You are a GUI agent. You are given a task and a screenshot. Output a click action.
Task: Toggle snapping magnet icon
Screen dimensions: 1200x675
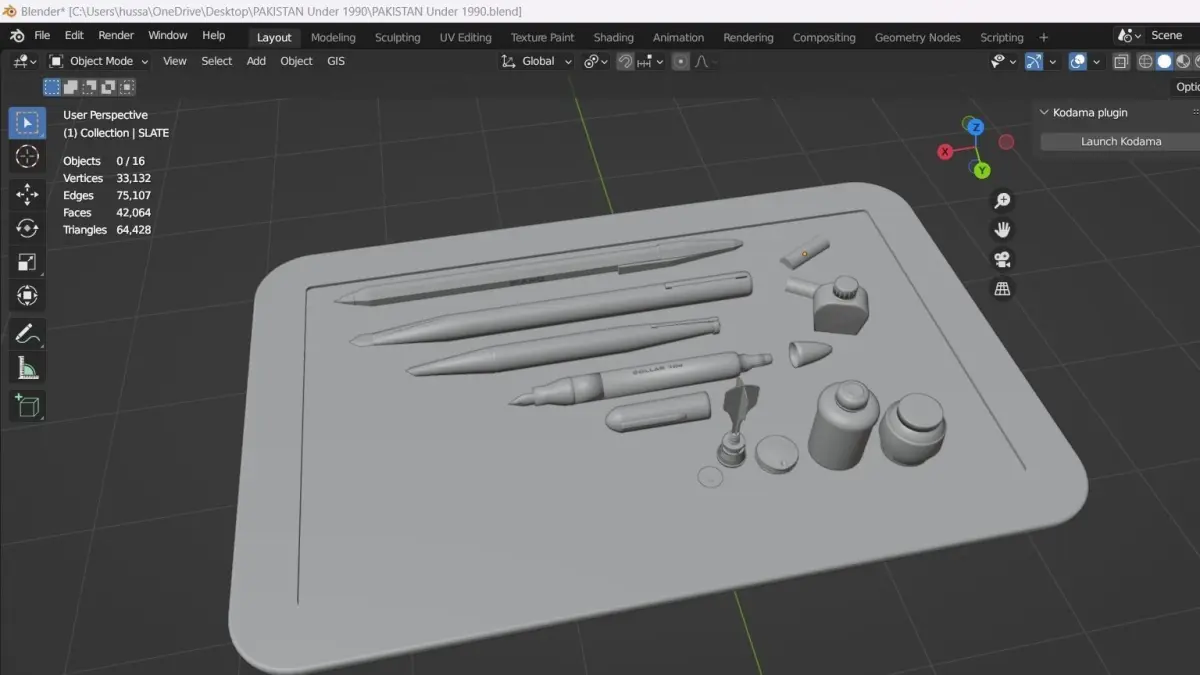[626, 61]
